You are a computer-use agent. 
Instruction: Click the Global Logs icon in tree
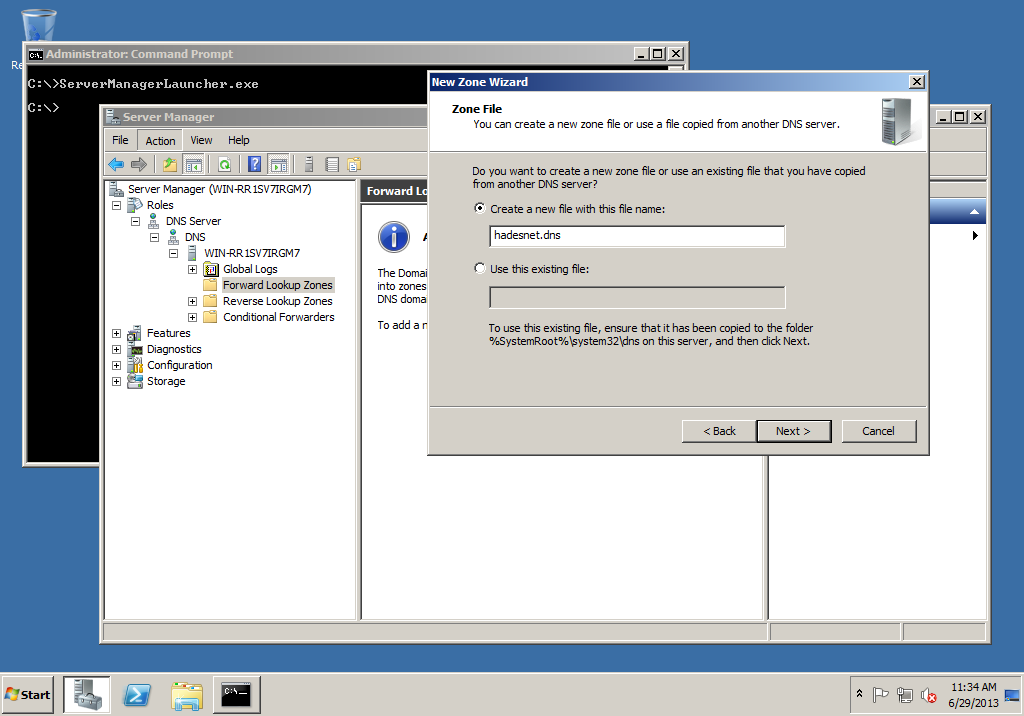point(211,269)
